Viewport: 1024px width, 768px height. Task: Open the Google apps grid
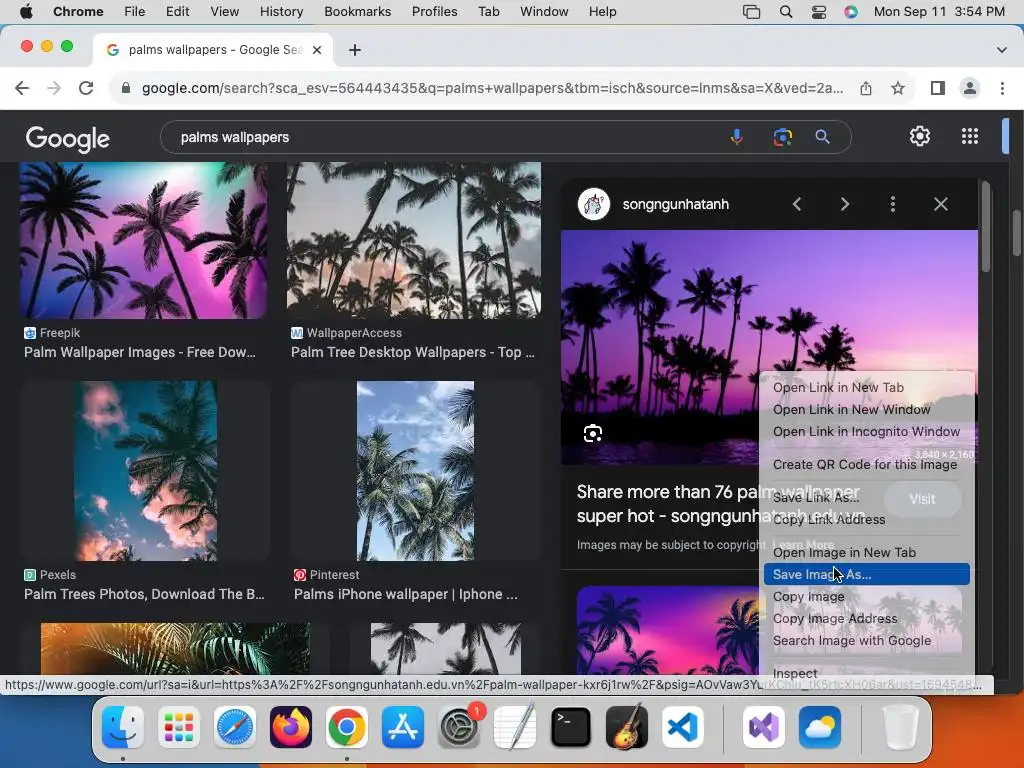(970, 136)
